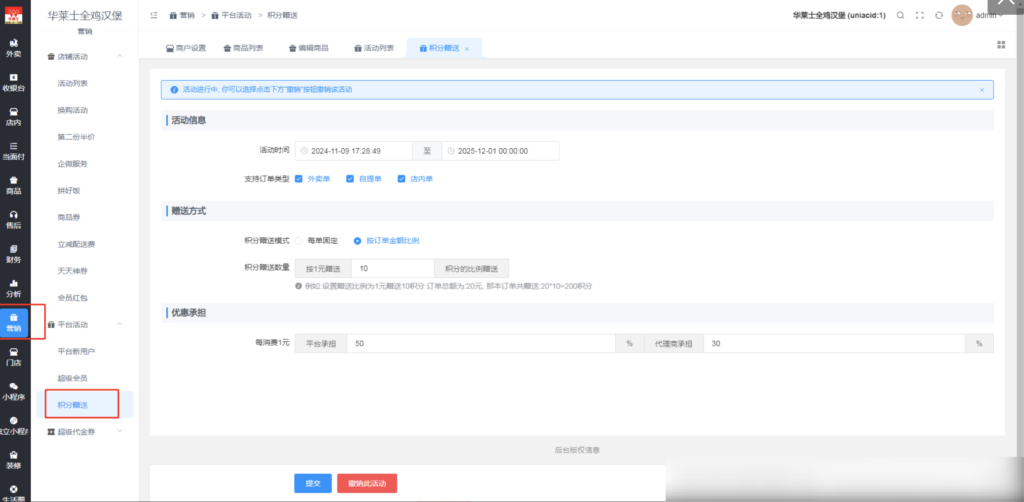Screen dimensions: 1024x502
Task: Open the 分析 sidebar section
Action: click(x=14, y=288)
